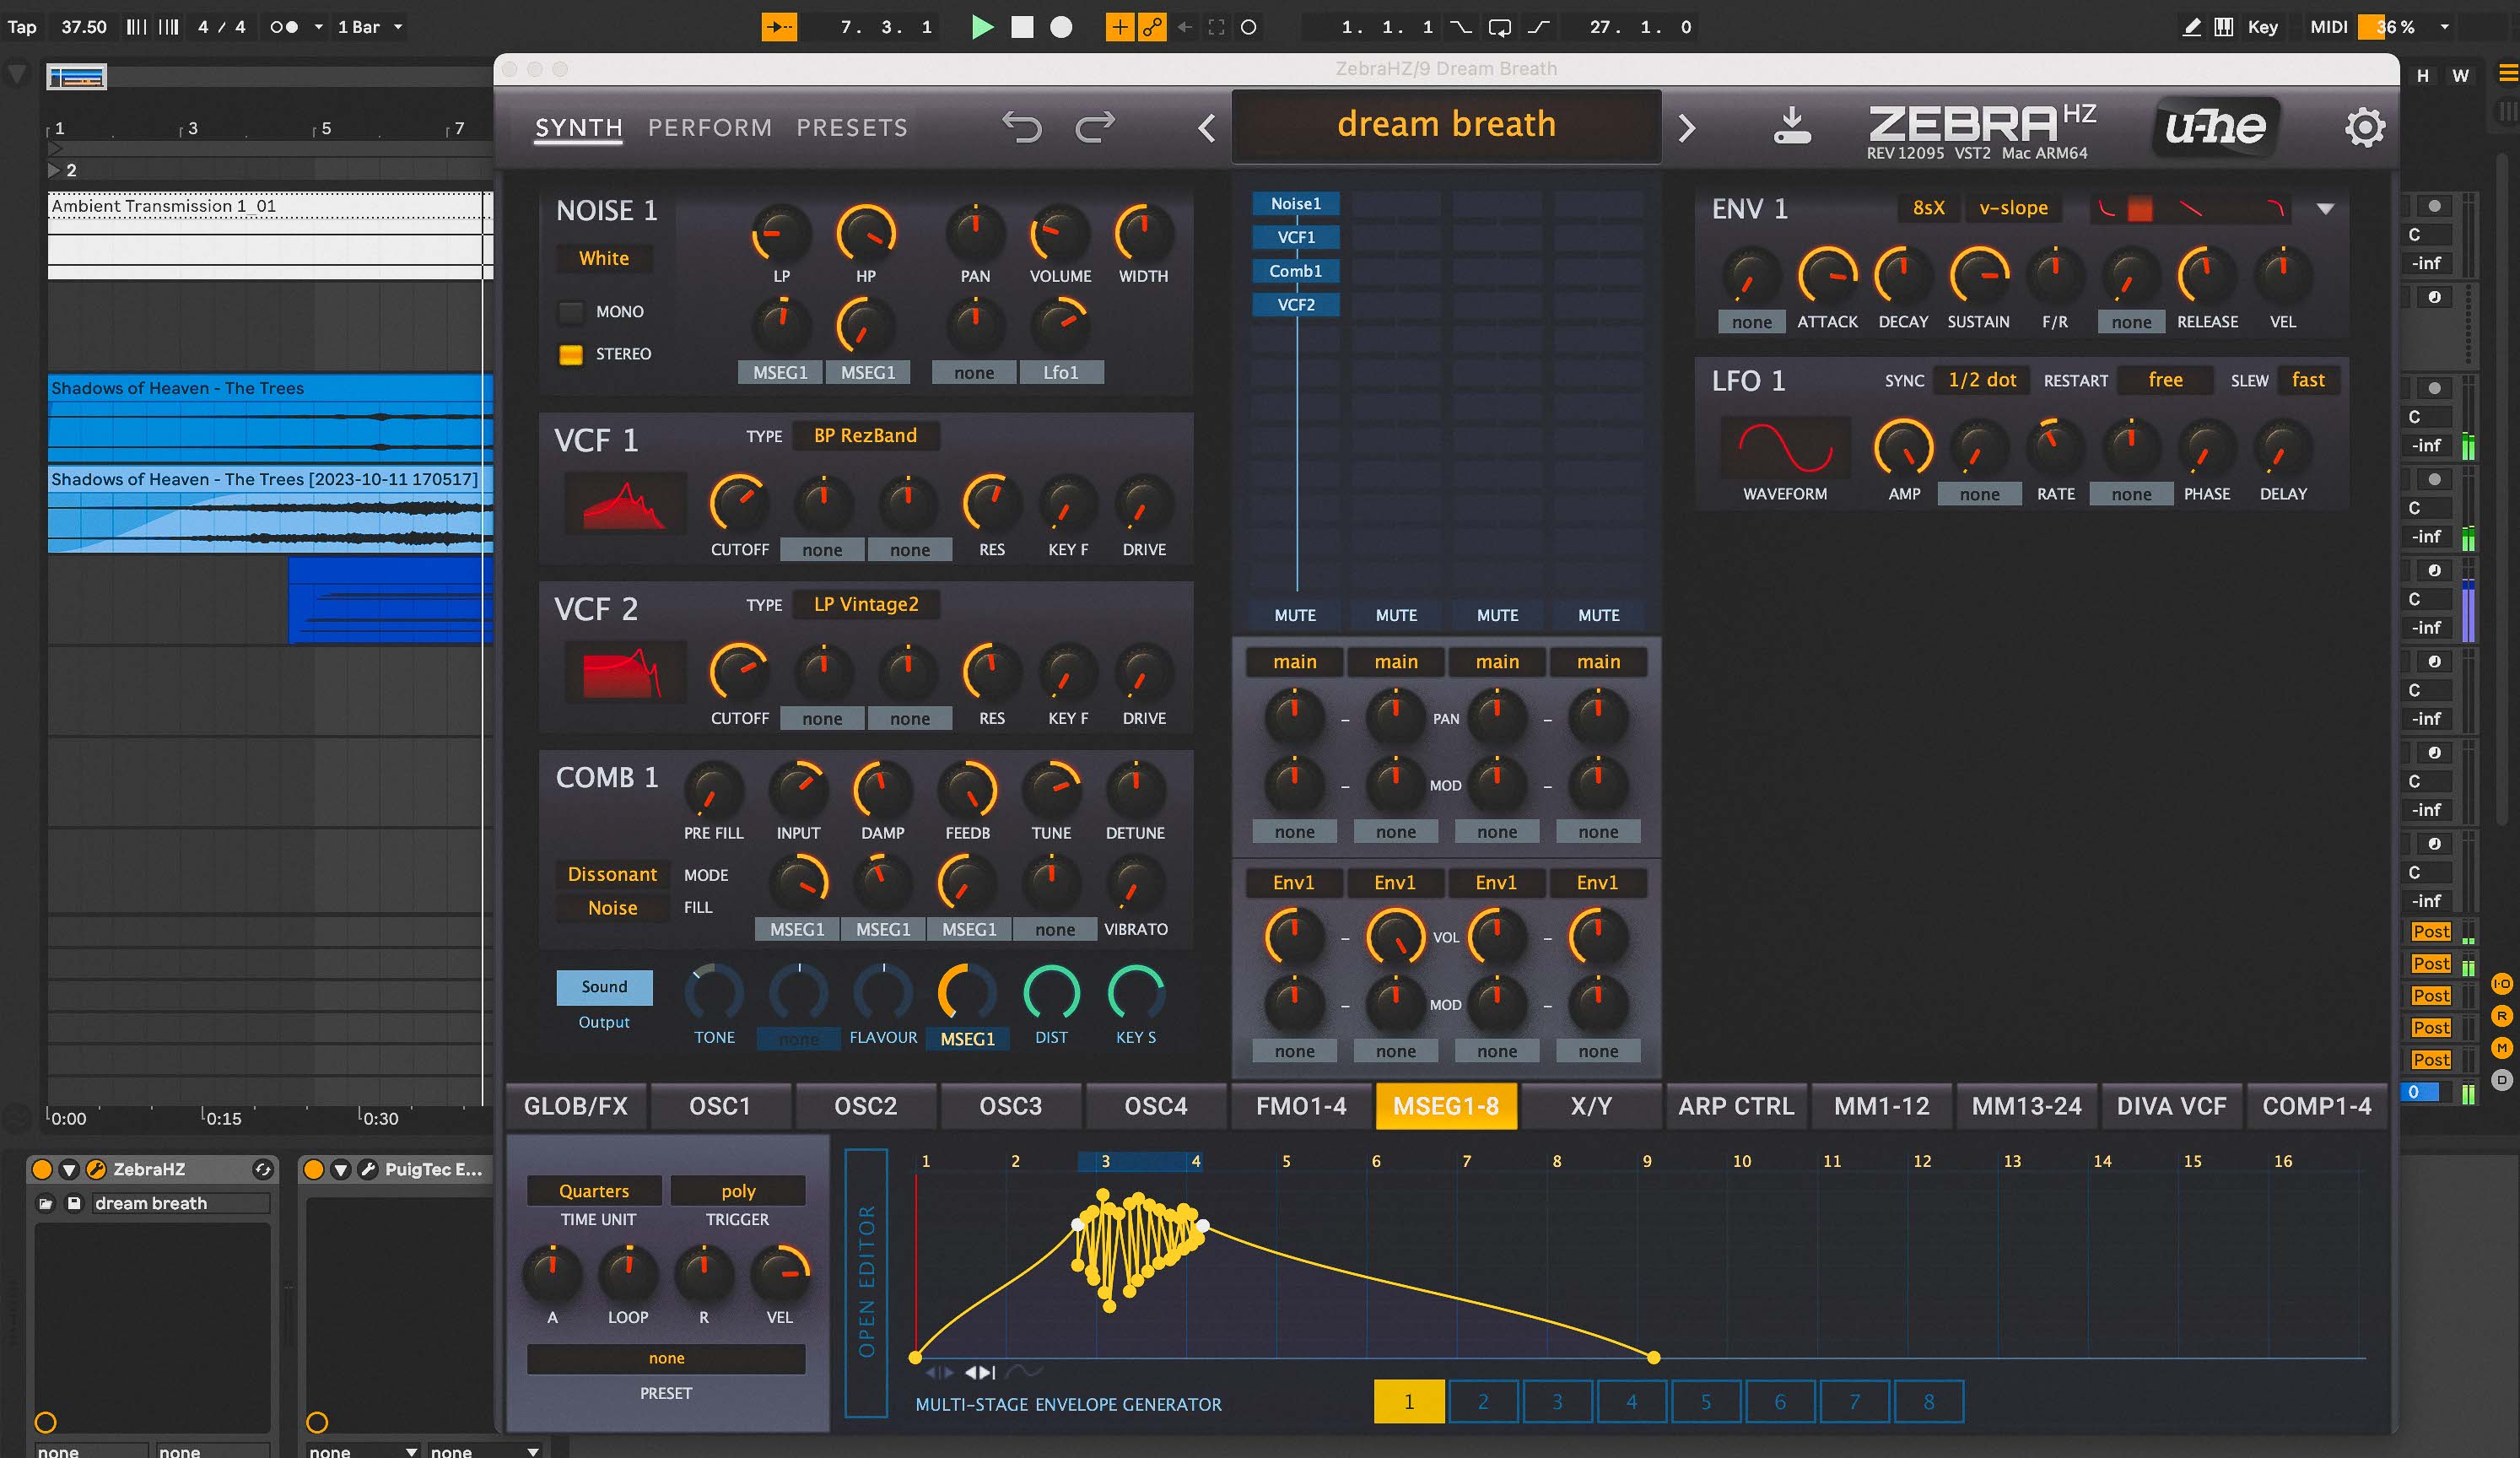
Task: Open NOISE 1 type White dropdown
Action: pos(604,258)
